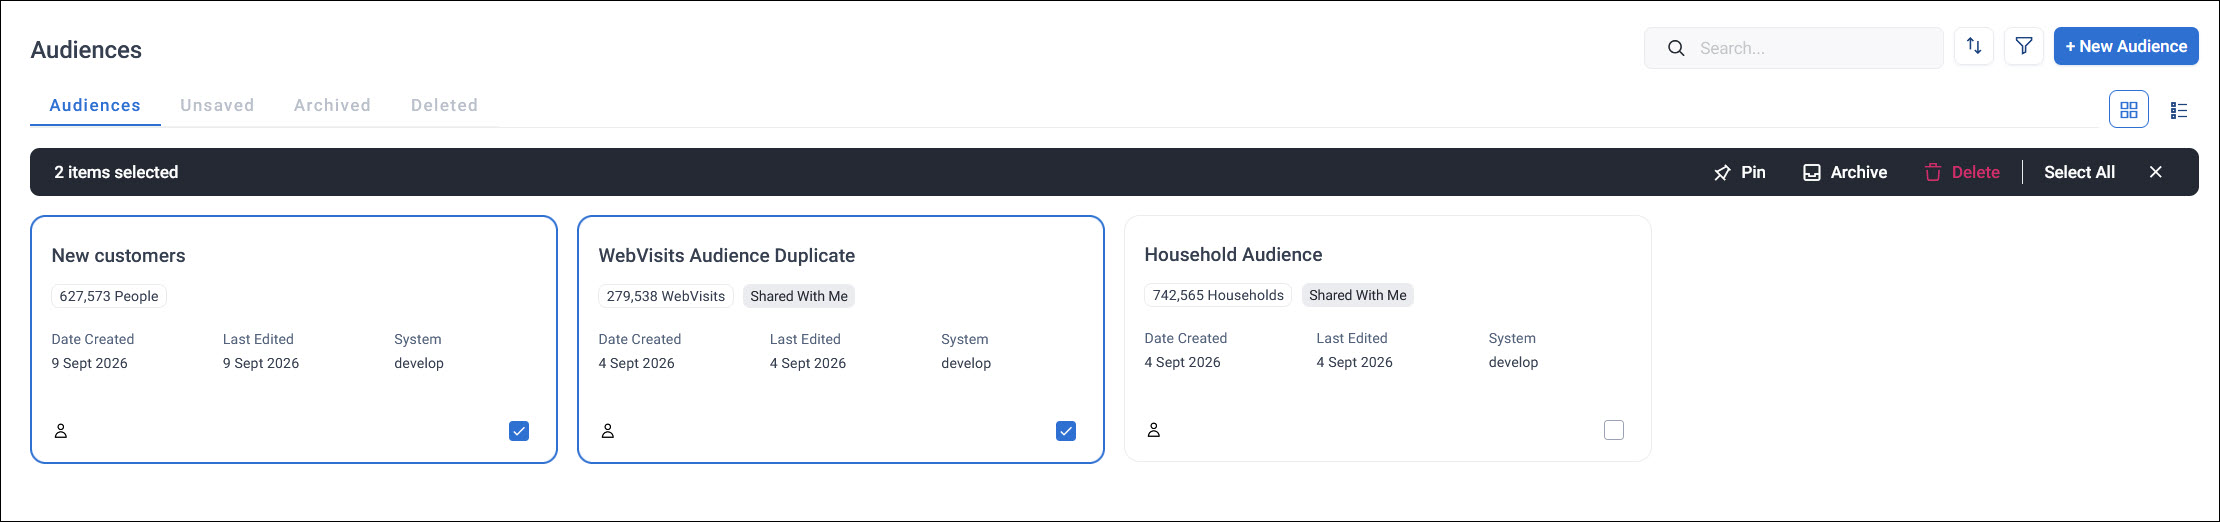Open the filter funnel icon
Image resolution: width=2220 pixels, height=522 pixels.
(x=2024, y=46)
